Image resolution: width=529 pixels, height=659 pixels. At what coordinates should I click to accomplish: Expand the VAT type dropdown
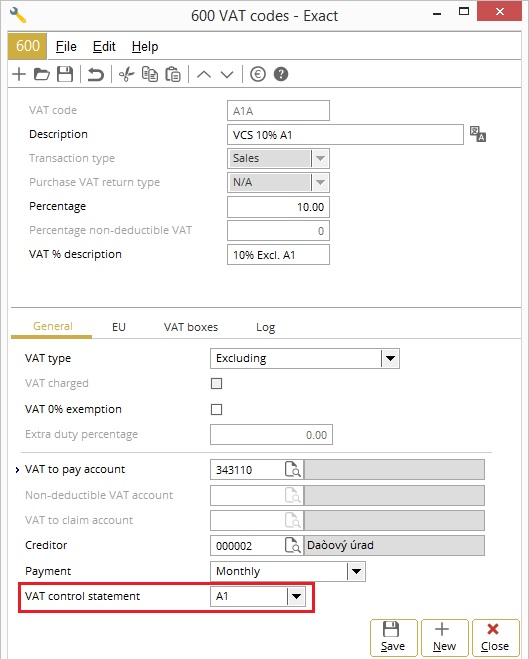tap(390, 358)
